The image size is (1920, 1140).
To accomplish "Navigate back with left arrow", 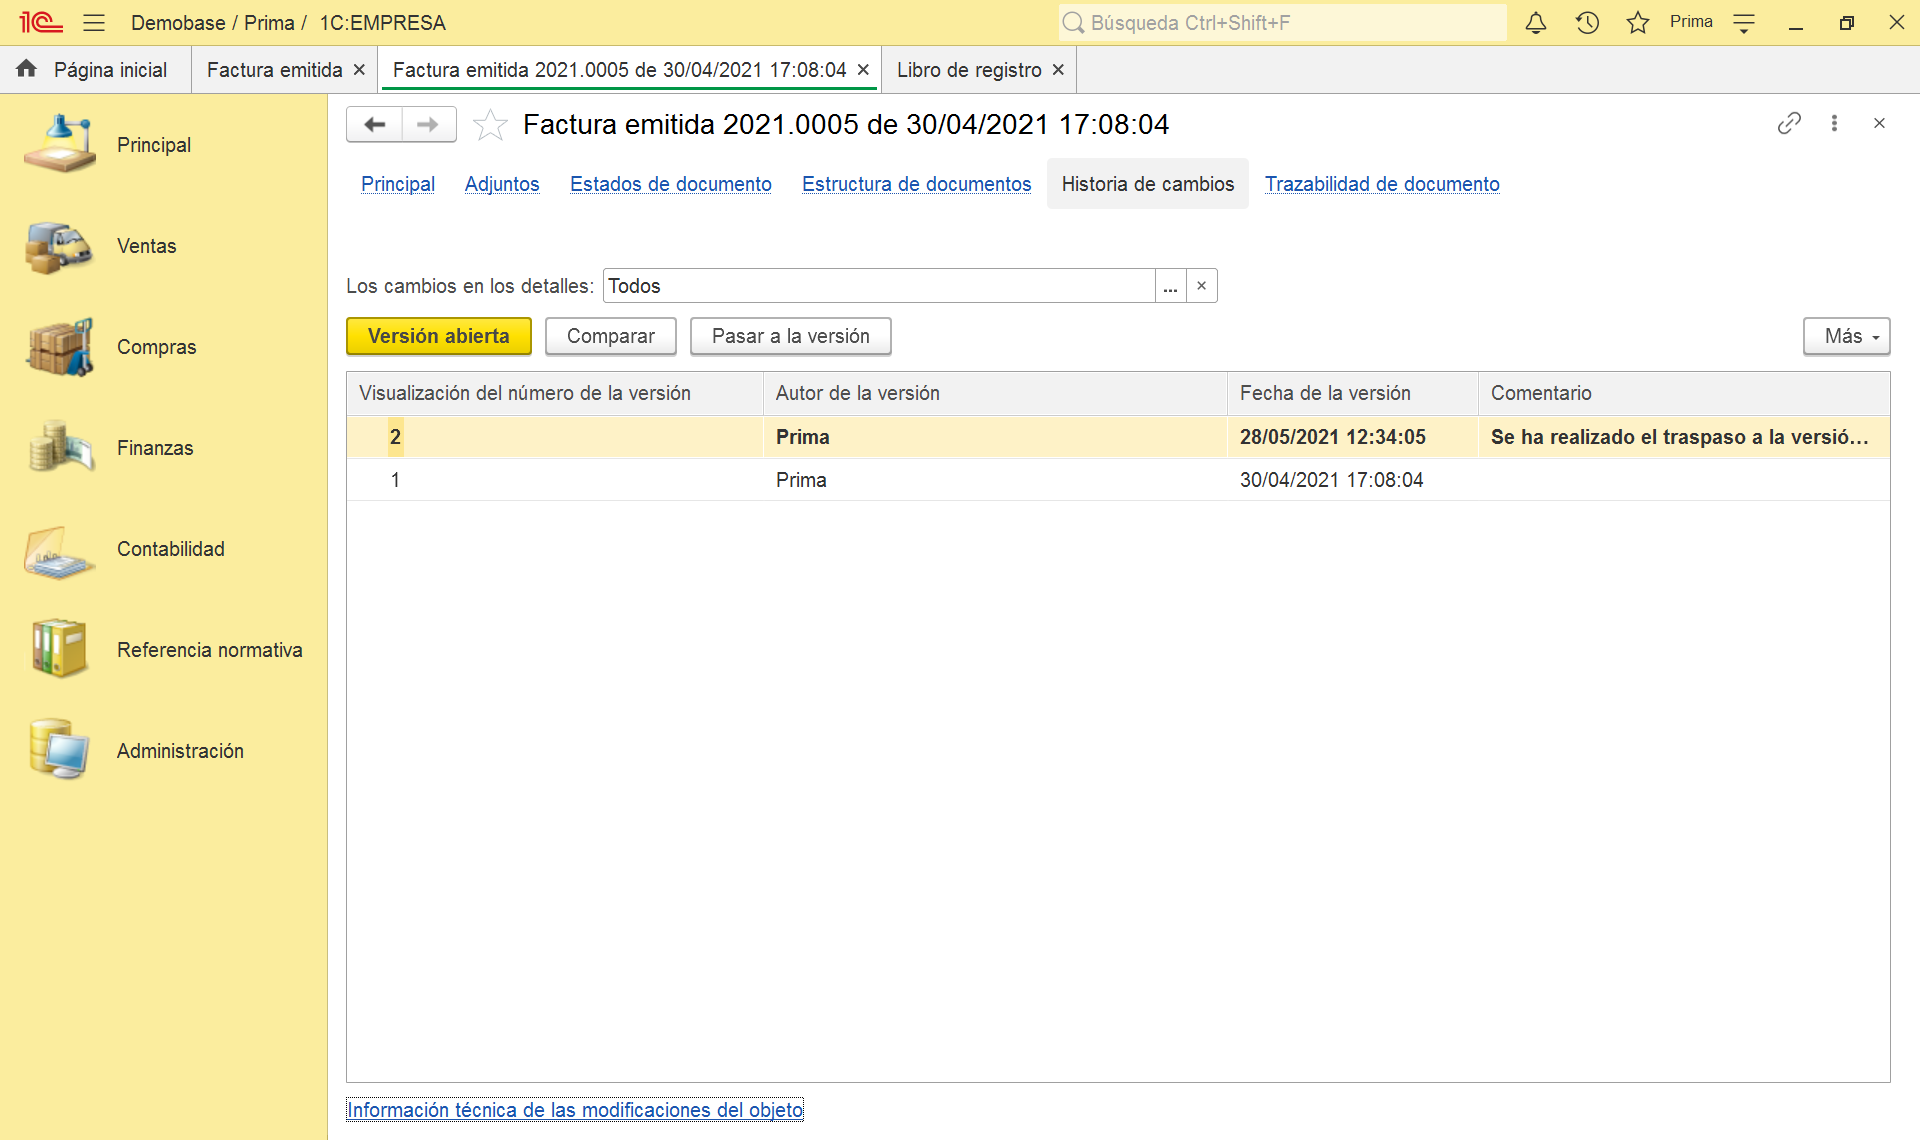I will click(375, 125).
